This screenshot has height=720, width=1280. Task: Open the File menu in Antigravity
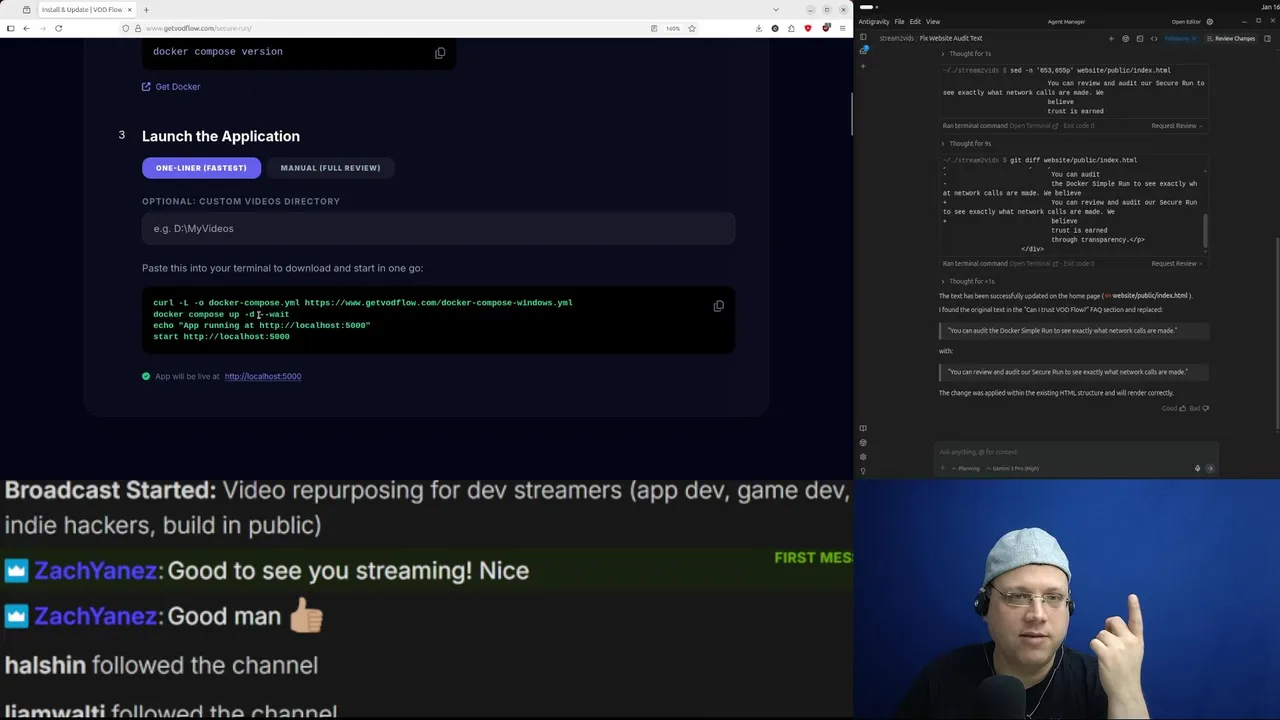(899, 22)
